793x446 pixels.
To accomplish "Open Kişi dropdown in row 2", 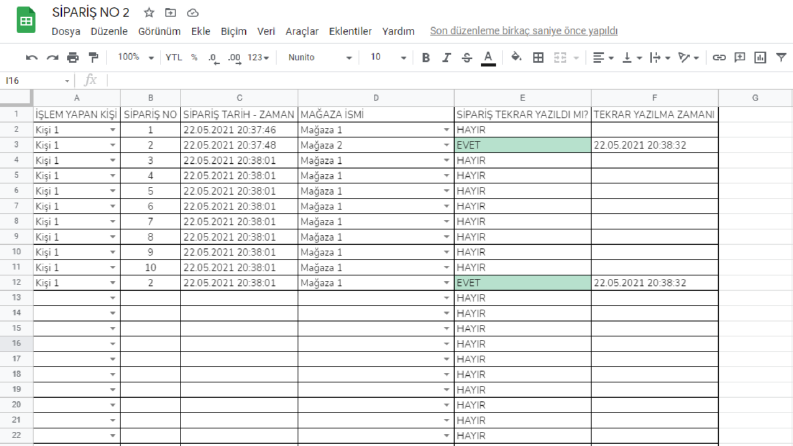I will pos(113,130).
